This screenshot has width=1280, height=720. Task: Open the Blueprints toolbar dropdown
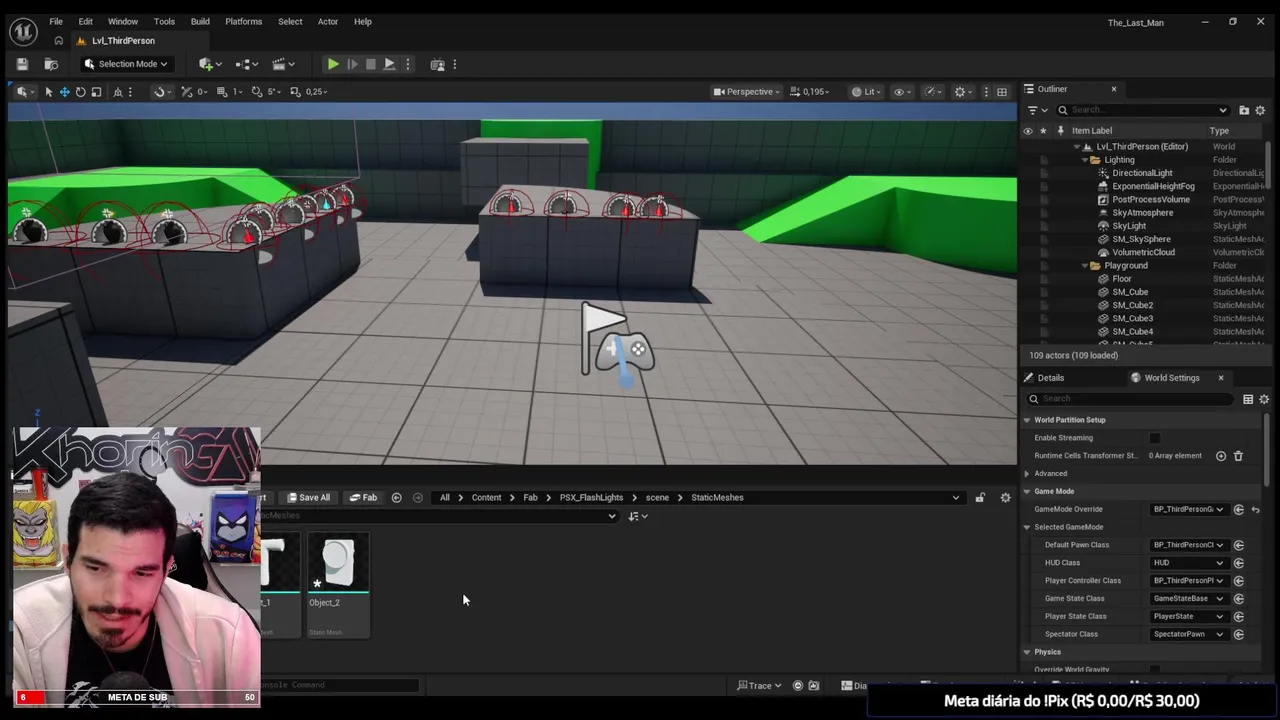pyautogui.click(x=246, y=64)
